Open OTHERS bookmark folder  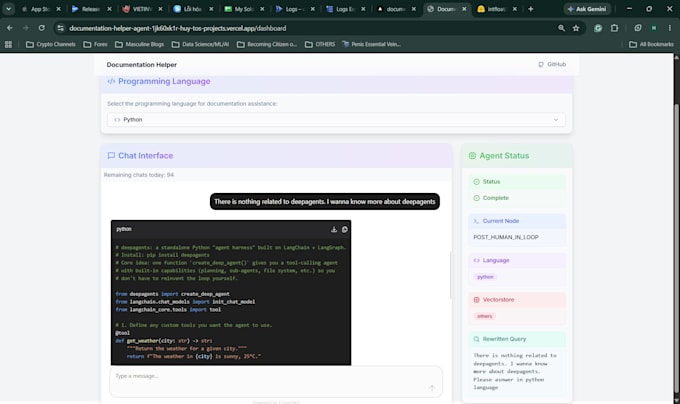pos(320,44)
